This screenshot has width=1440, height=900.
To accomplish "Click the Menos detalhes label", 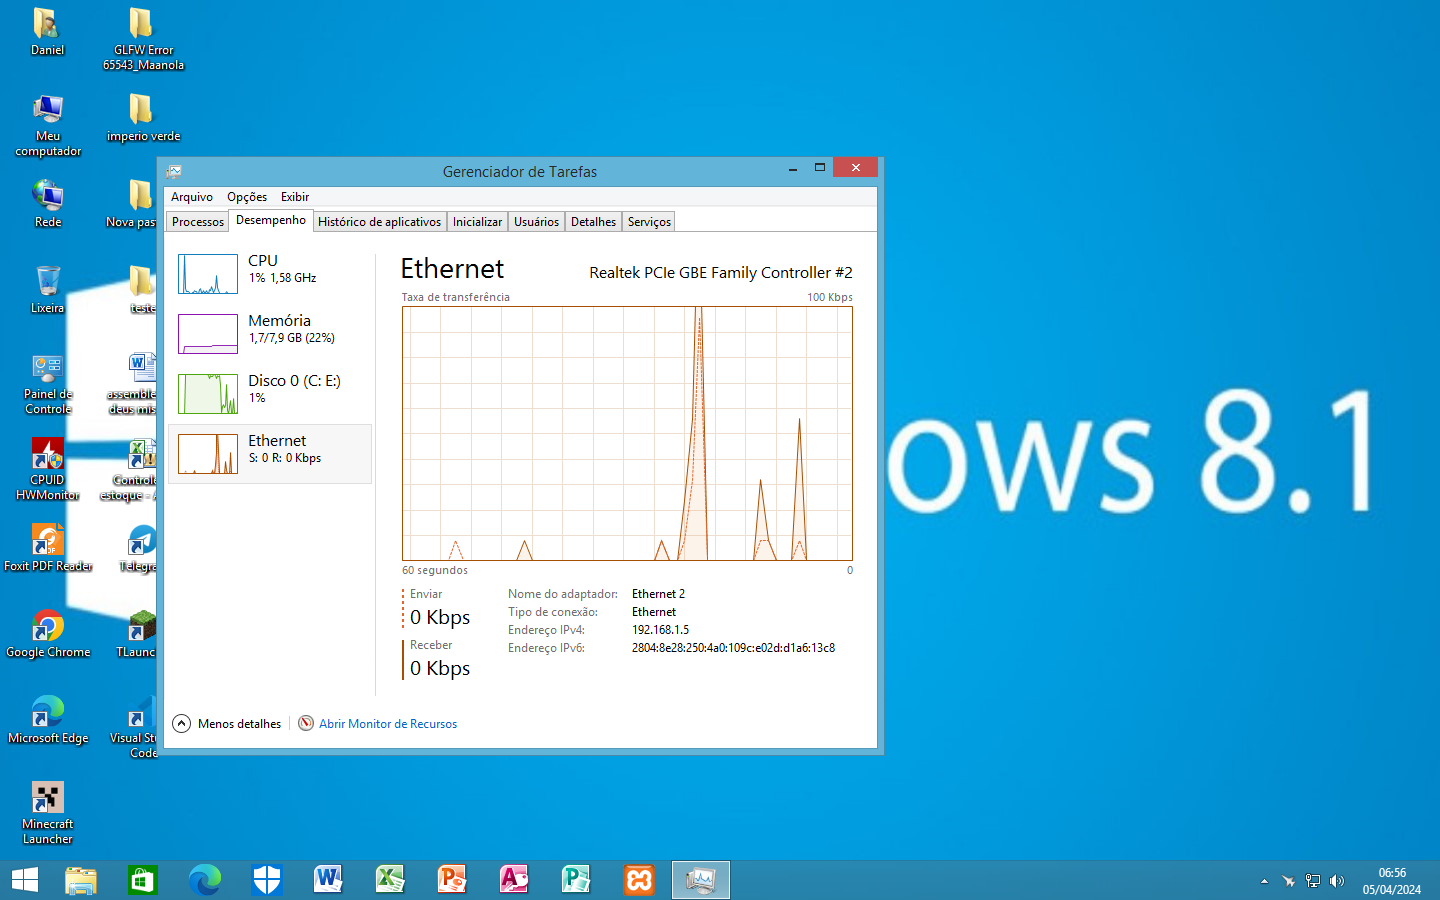I will [239, 724].
